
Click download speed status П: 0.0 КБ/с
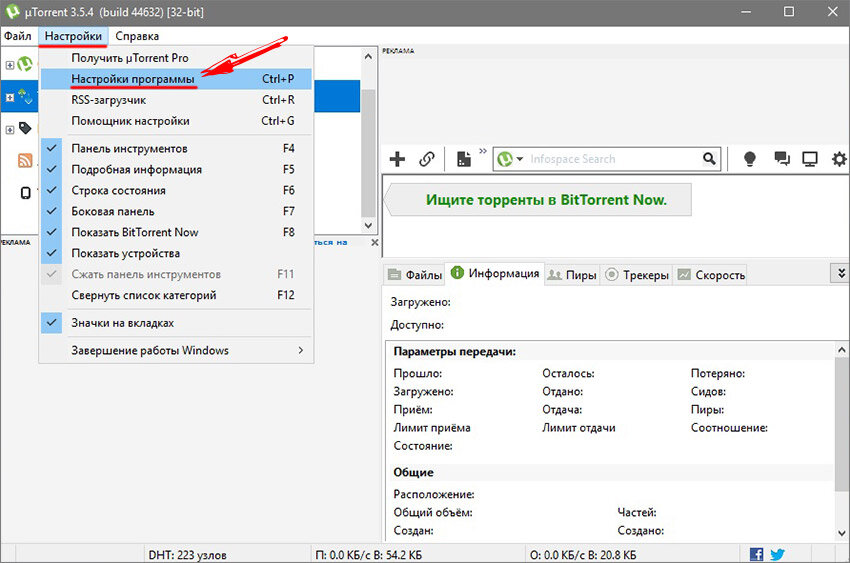click(369, 555)
